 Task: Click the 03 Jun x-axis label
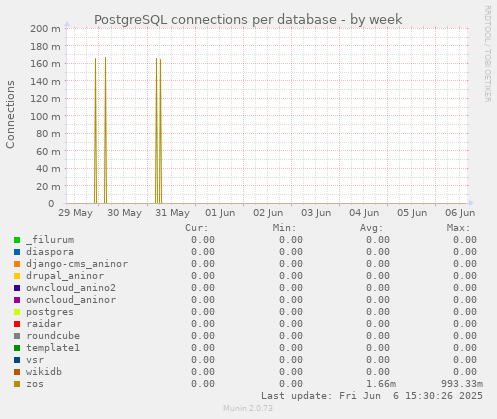point(316,213)
